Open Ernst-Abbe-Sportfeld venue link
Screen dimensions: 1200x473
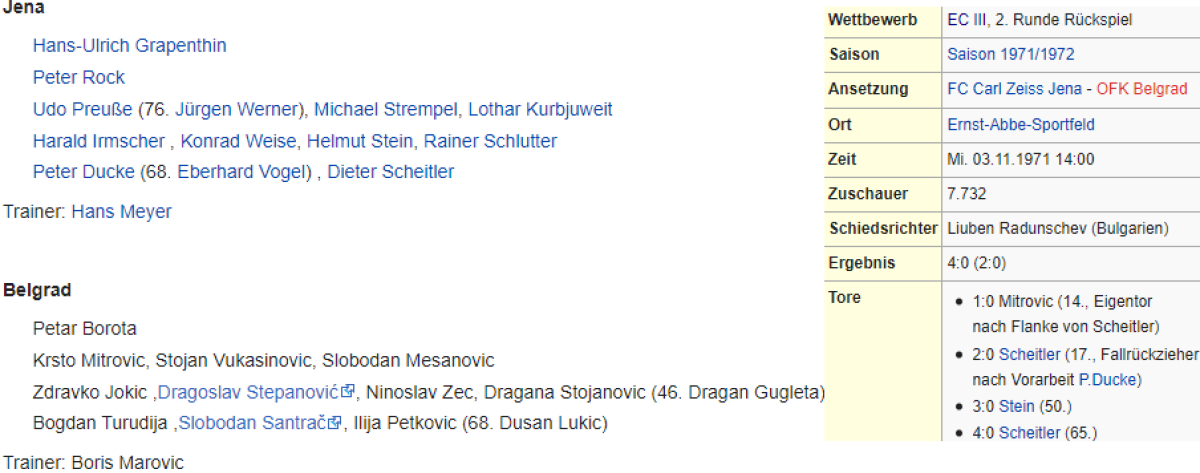1020,125
